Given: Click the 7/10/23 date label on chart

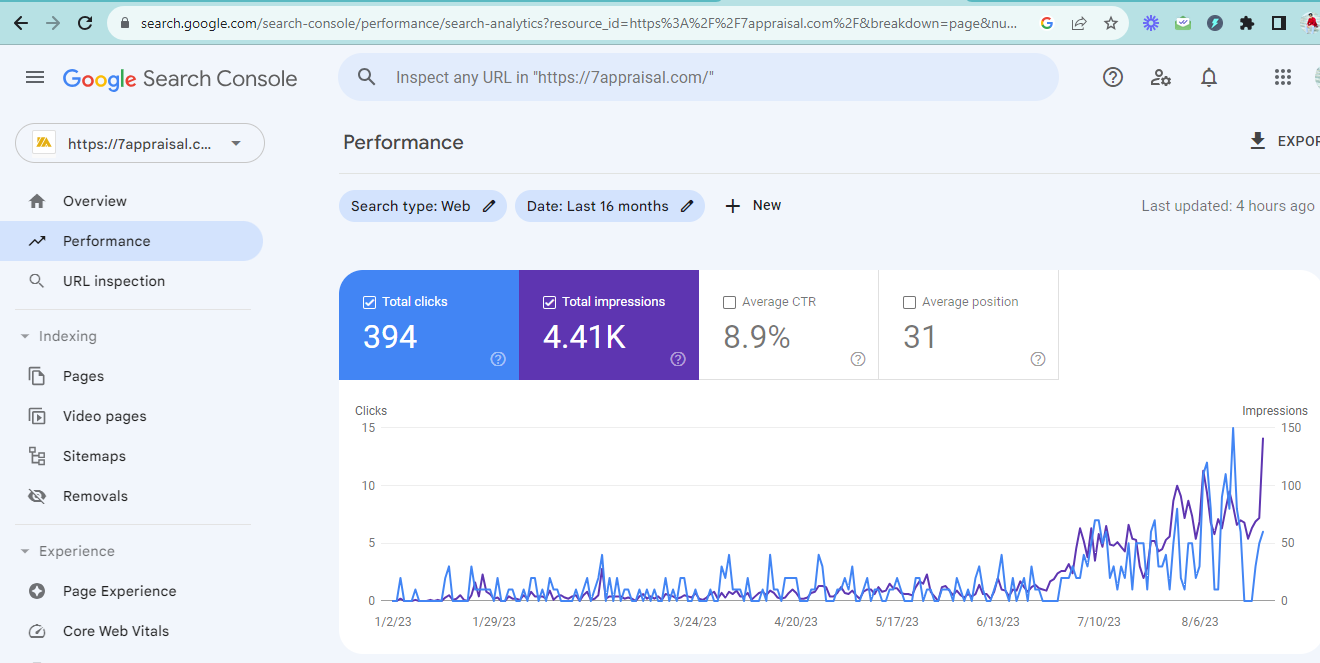Looking at the screenshot, I should pyautogui.click(x=1097, y=621).
